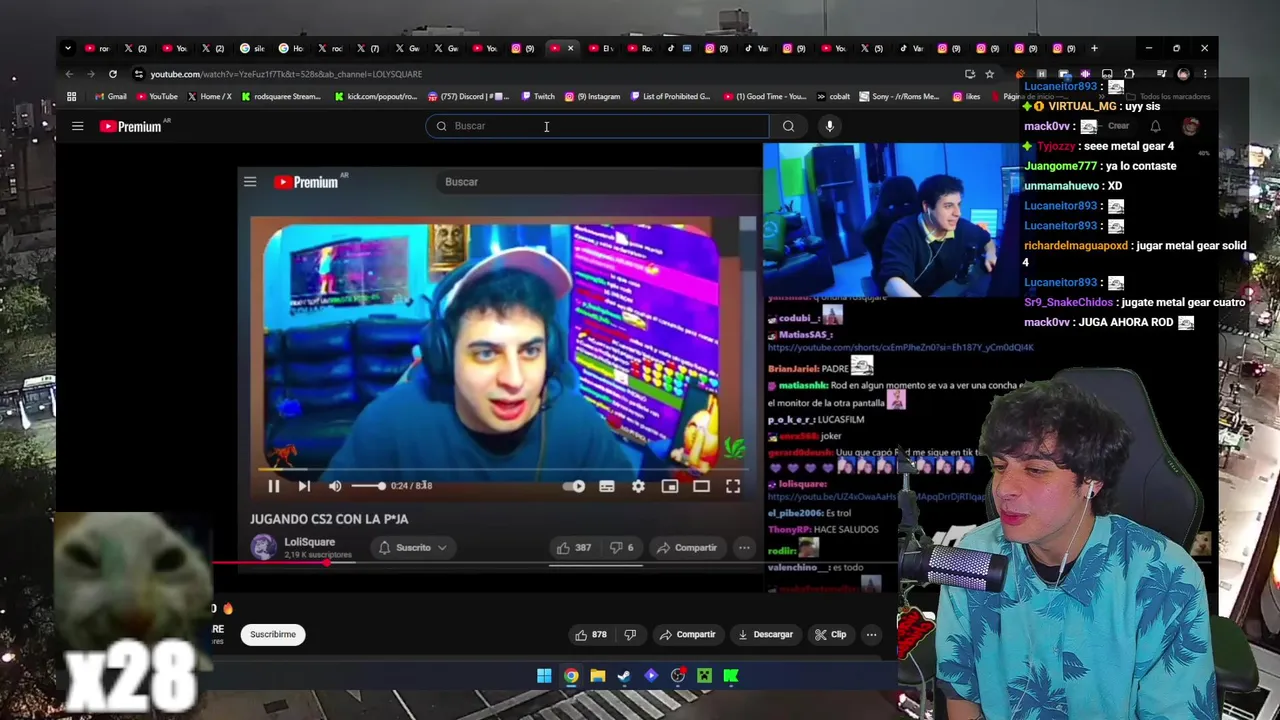Open the cobalt bookmark
1280x720 pixels.
(833, 97)
